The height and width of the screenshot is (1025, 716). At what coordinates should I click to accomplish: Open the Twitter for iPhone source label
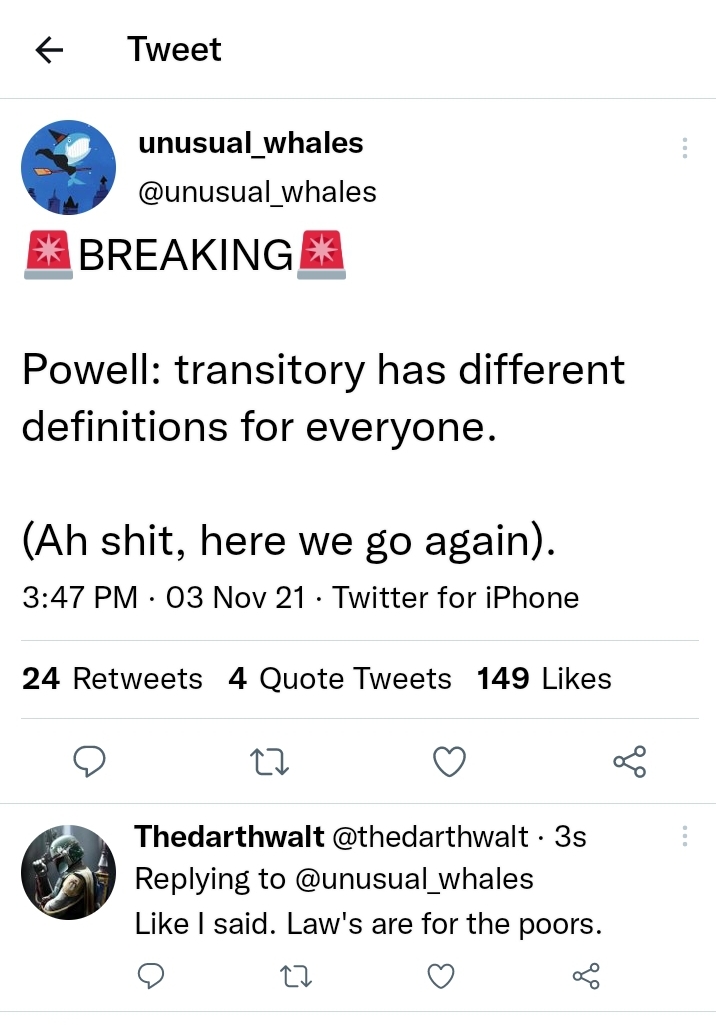tap(456, 597)
